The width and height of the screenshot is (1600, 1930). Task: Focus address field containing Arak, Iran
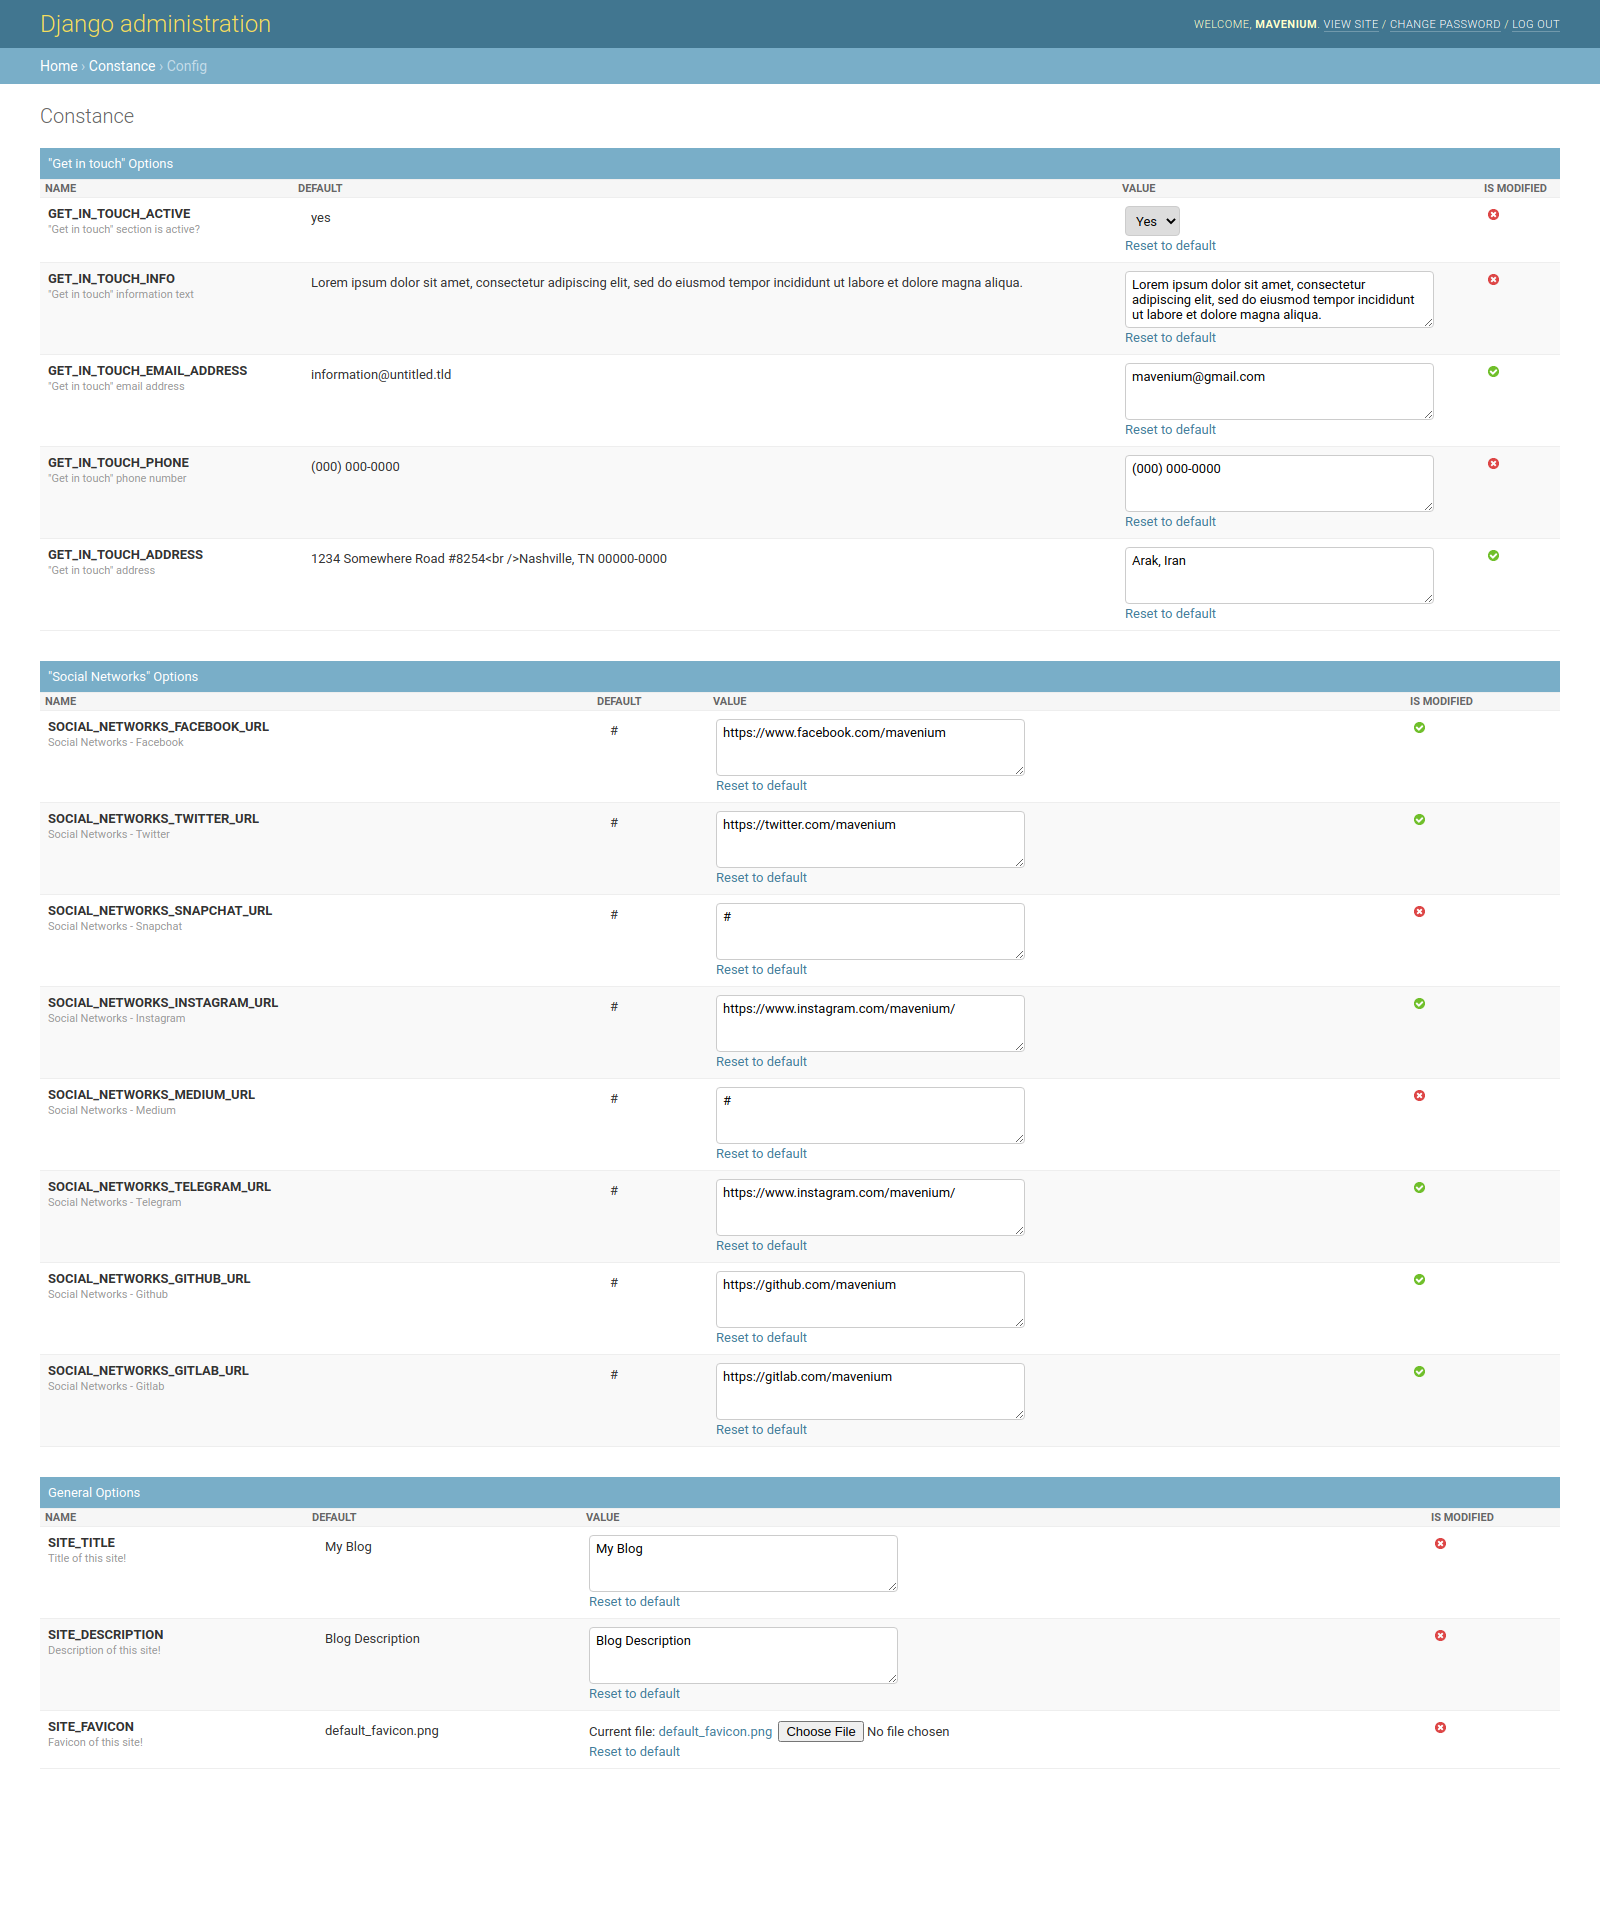pos(1279,575)
